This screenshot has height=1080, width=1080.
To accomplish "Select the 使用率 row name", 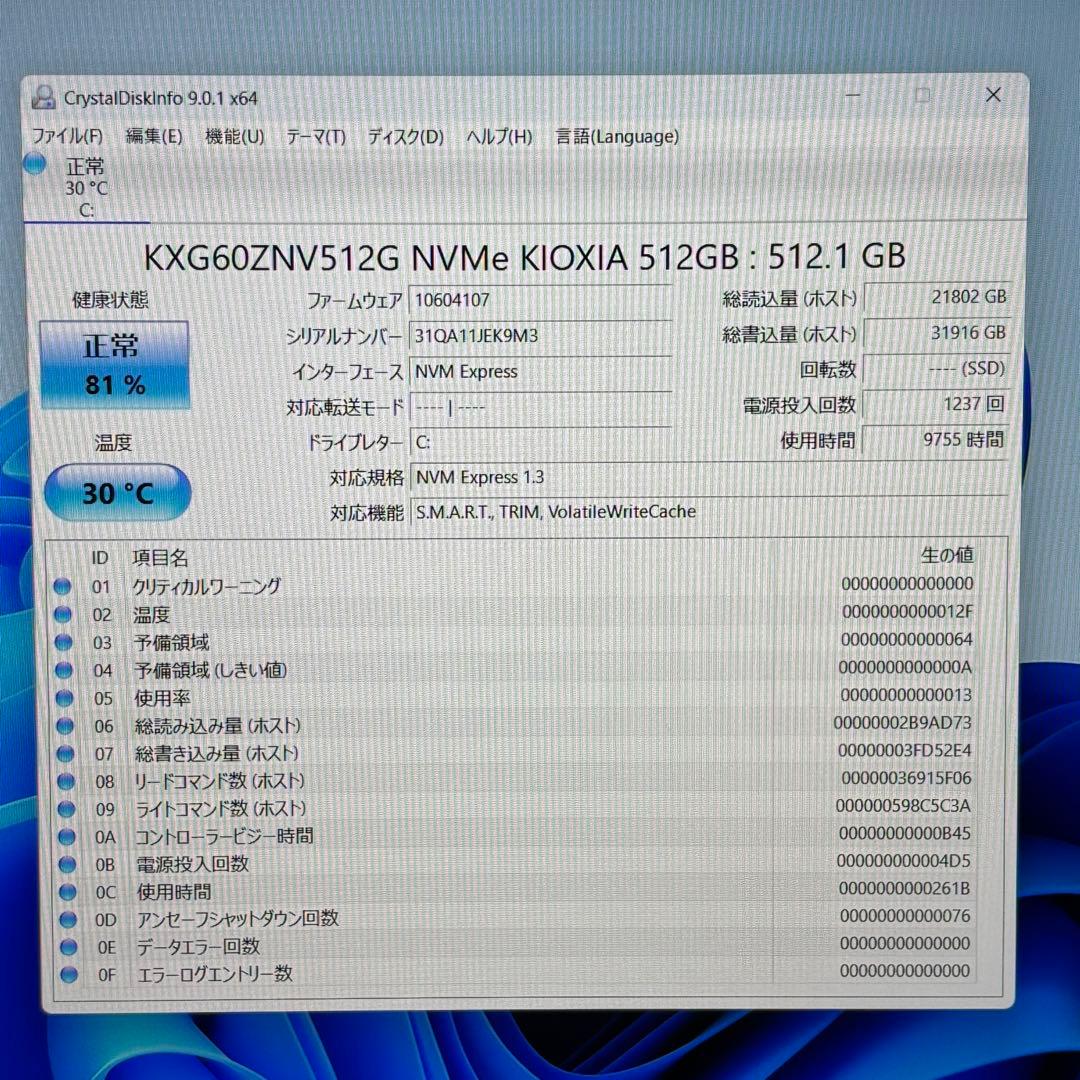I will pyautogui.click(x=163, y=698).
